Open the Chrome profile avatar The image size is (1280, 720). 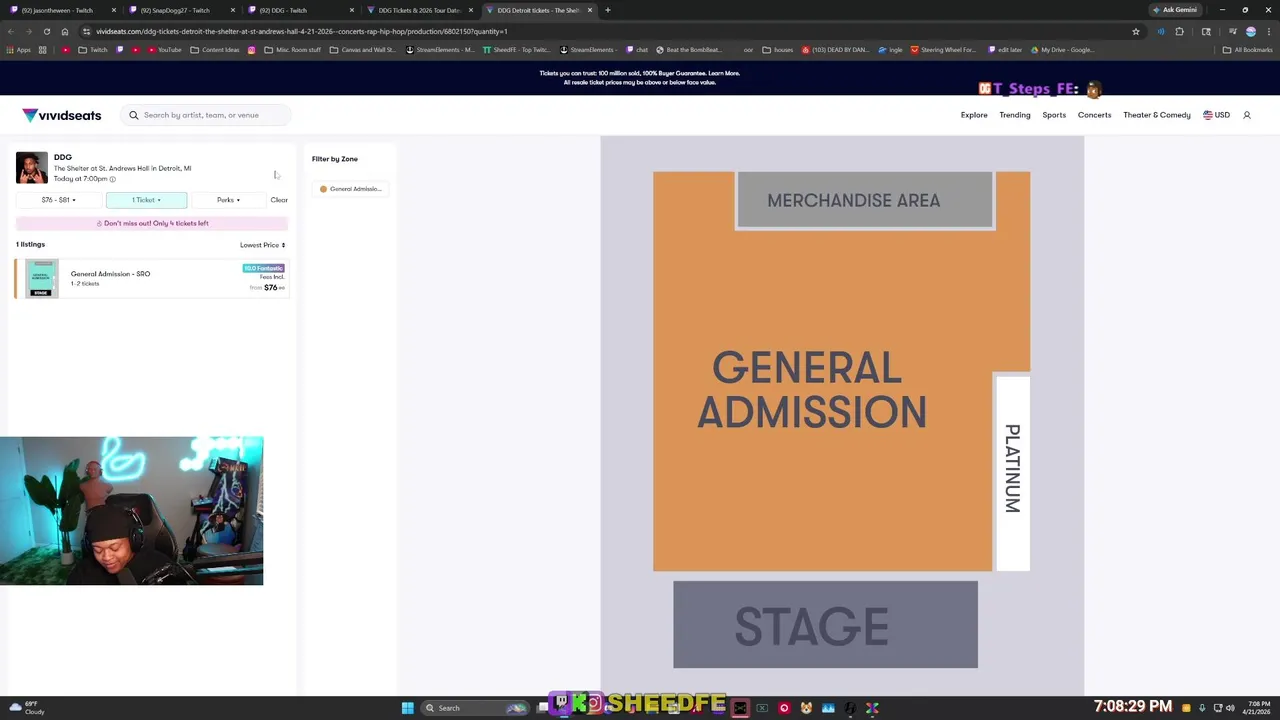tap(1250, 31)
